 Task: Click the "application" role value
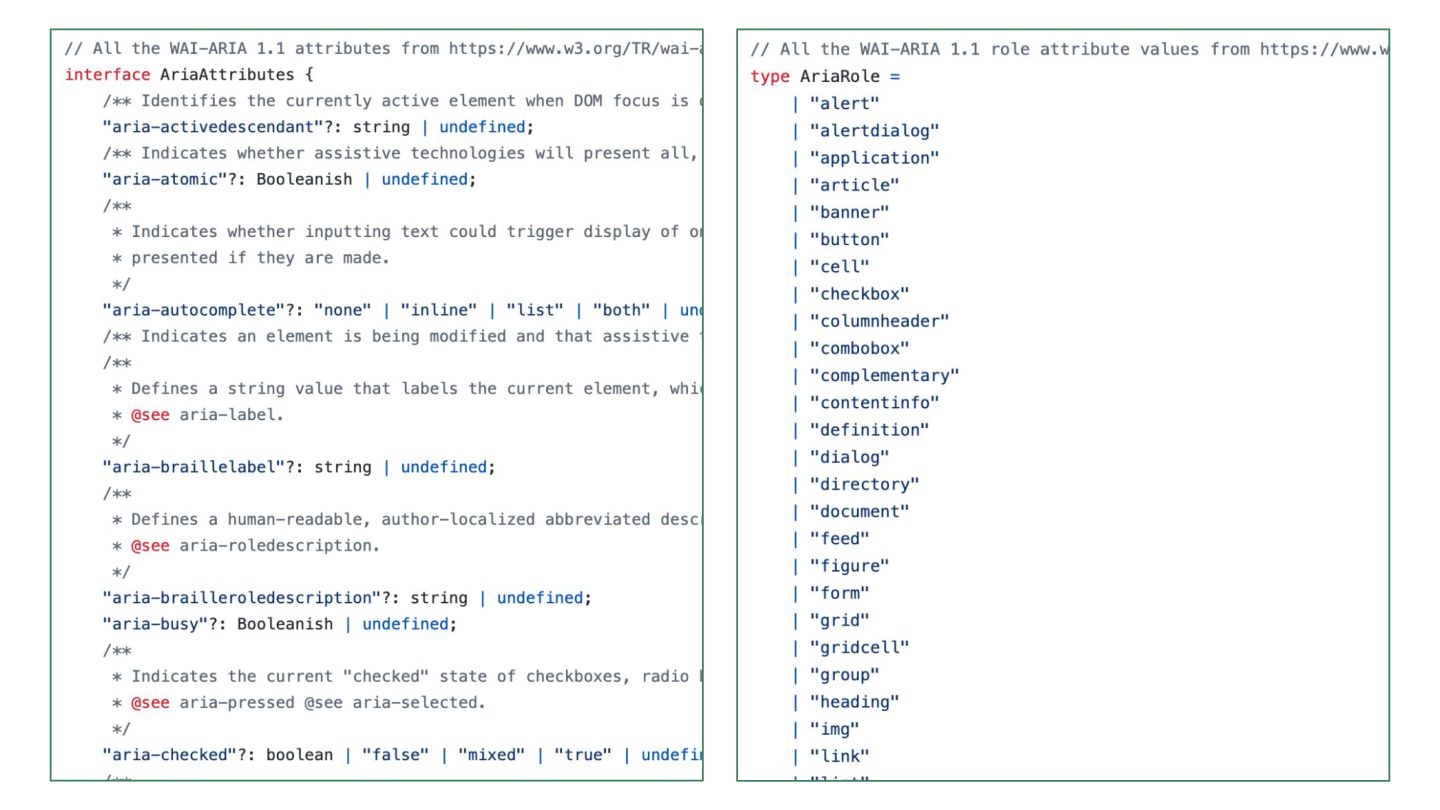coord(874,158)
